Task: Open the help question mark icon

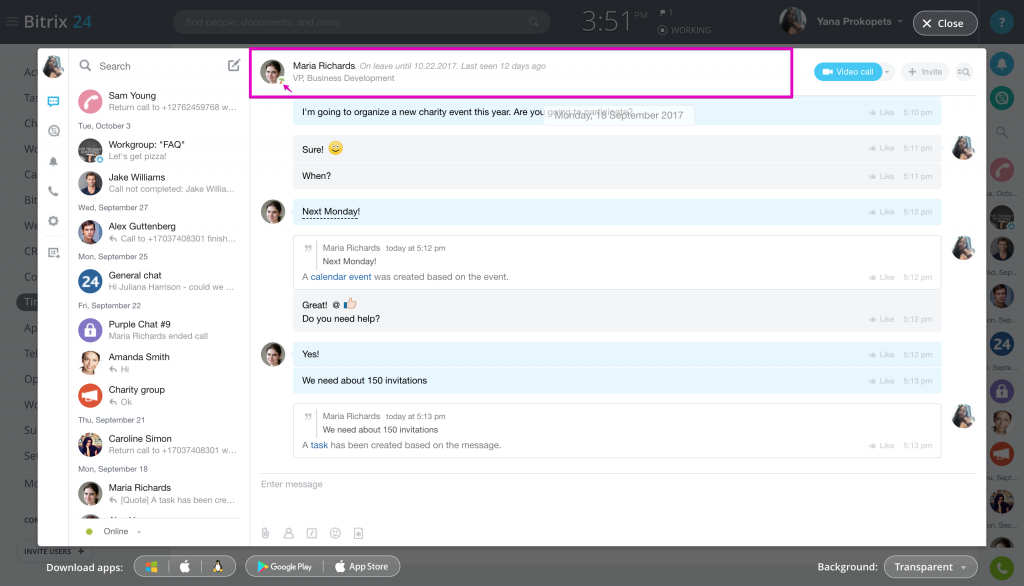Action: tap(1001, 22)
